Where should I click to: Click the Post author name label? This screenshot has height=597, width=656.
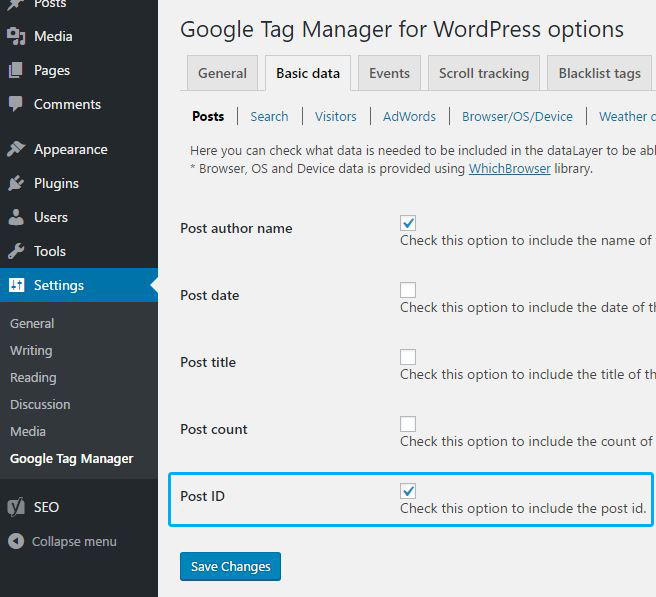(236, 228)
